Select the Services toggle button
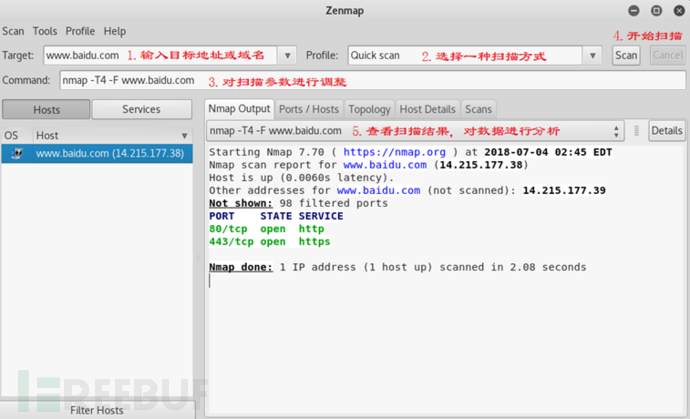The image size is (690, 419). [141, 110]
